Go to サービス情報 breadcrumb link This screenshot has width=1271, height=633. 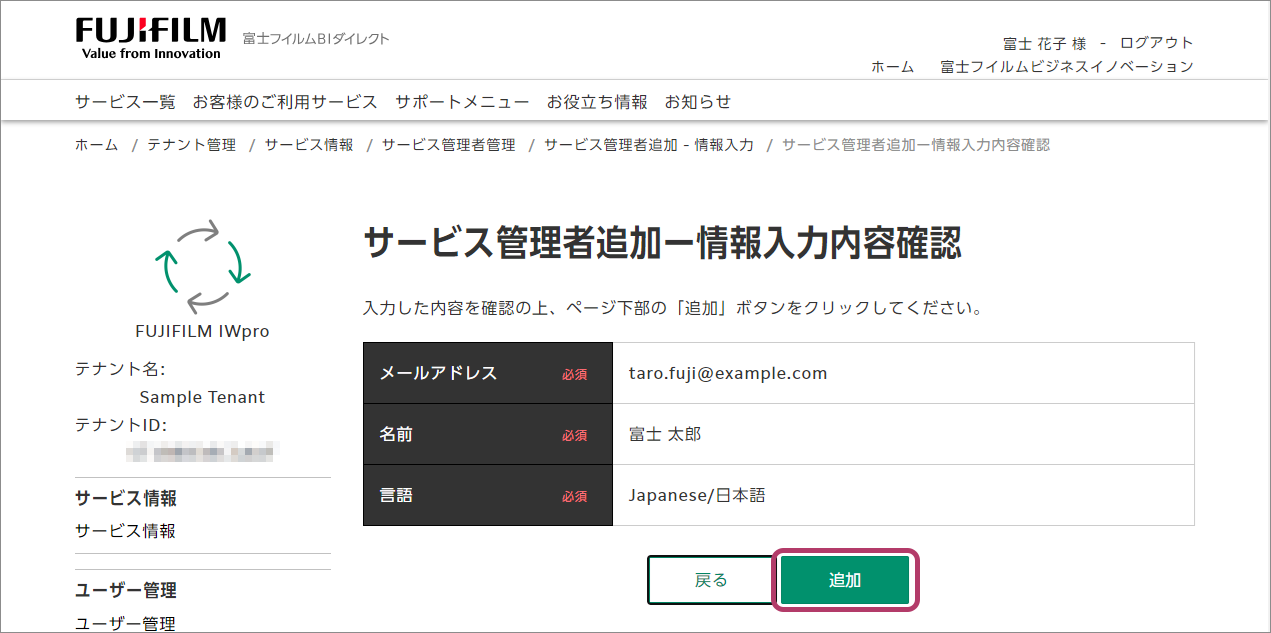coord(309,145)
